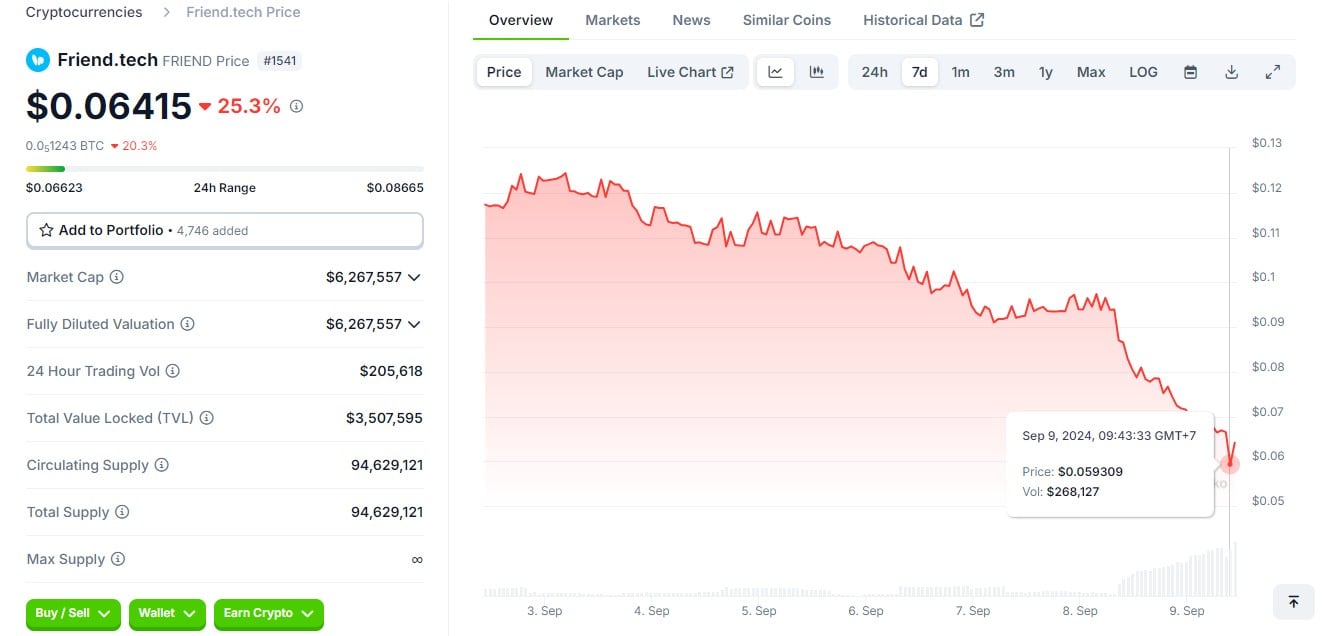This screenshot has width=1322, height=636.
Task: Click the 24h Range price bar
Action: click(x=224, y=169)
